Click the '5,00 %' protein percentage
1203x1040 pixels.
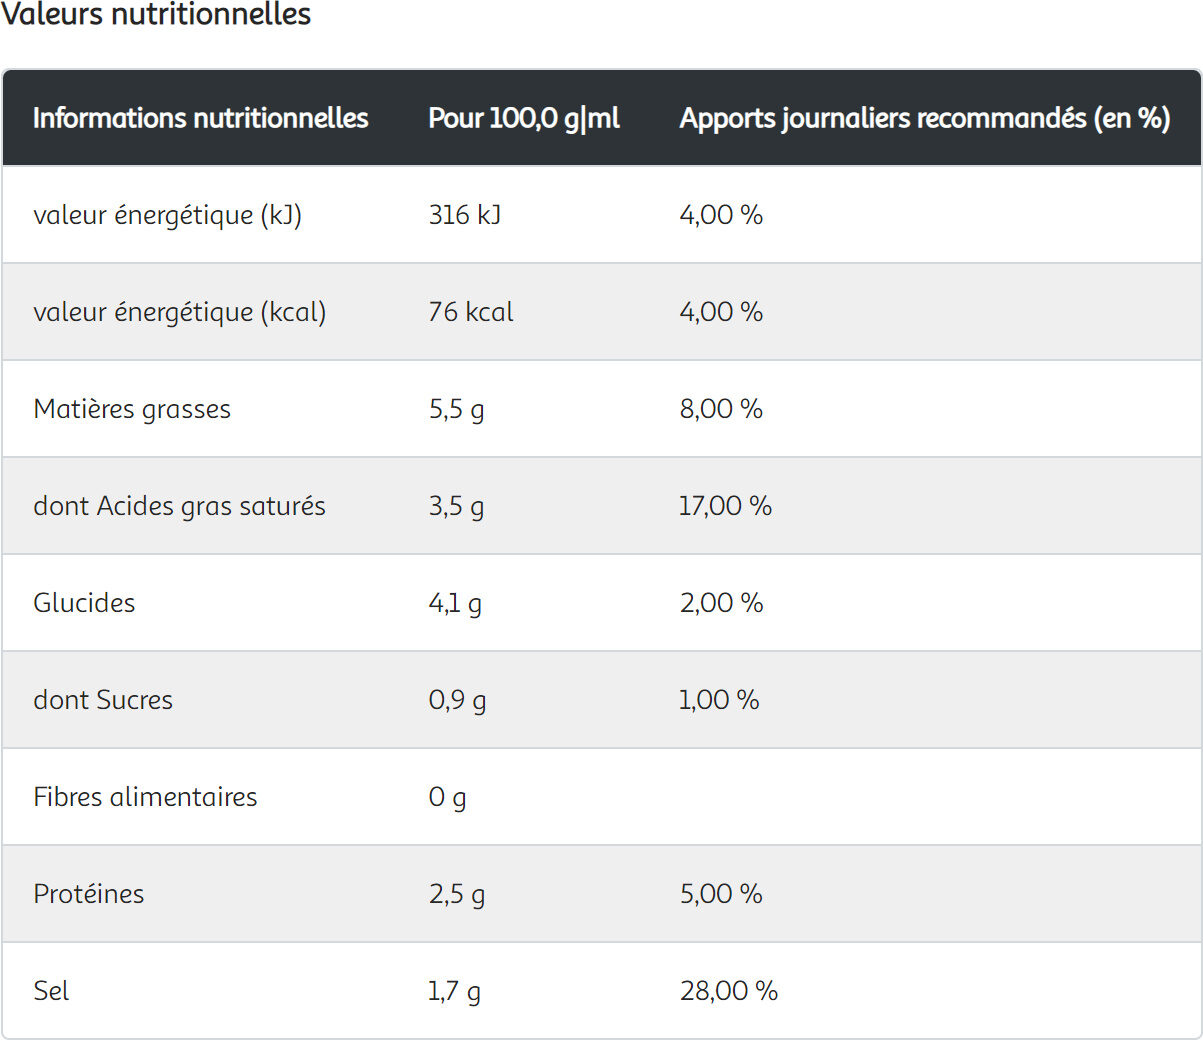(721, 894)
